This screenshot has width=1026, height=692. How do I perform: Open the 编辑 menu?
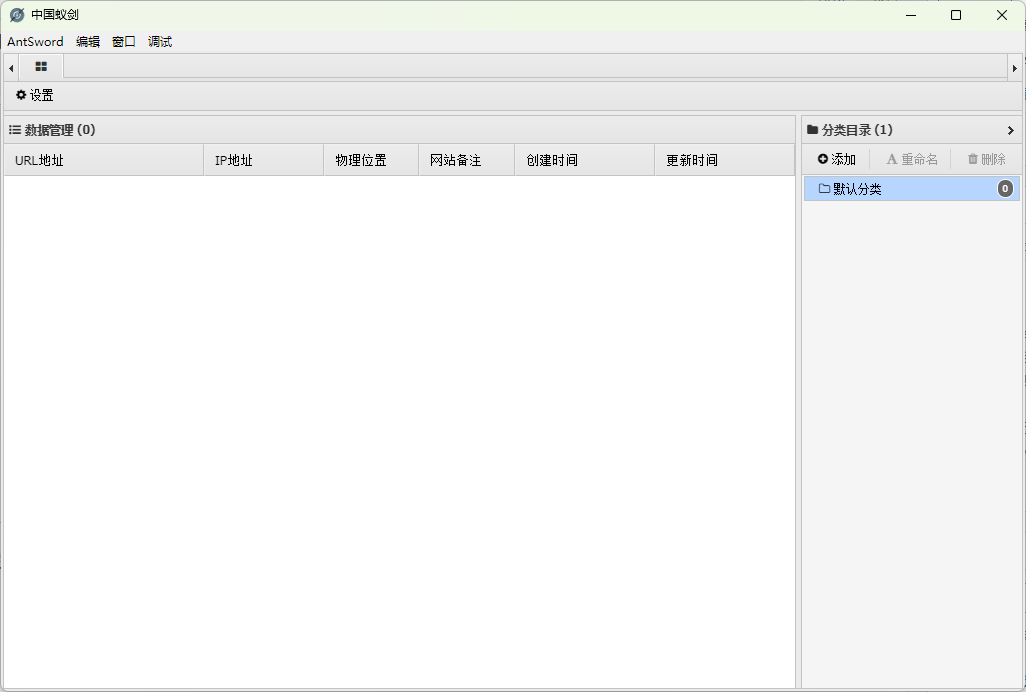point(88,42)
